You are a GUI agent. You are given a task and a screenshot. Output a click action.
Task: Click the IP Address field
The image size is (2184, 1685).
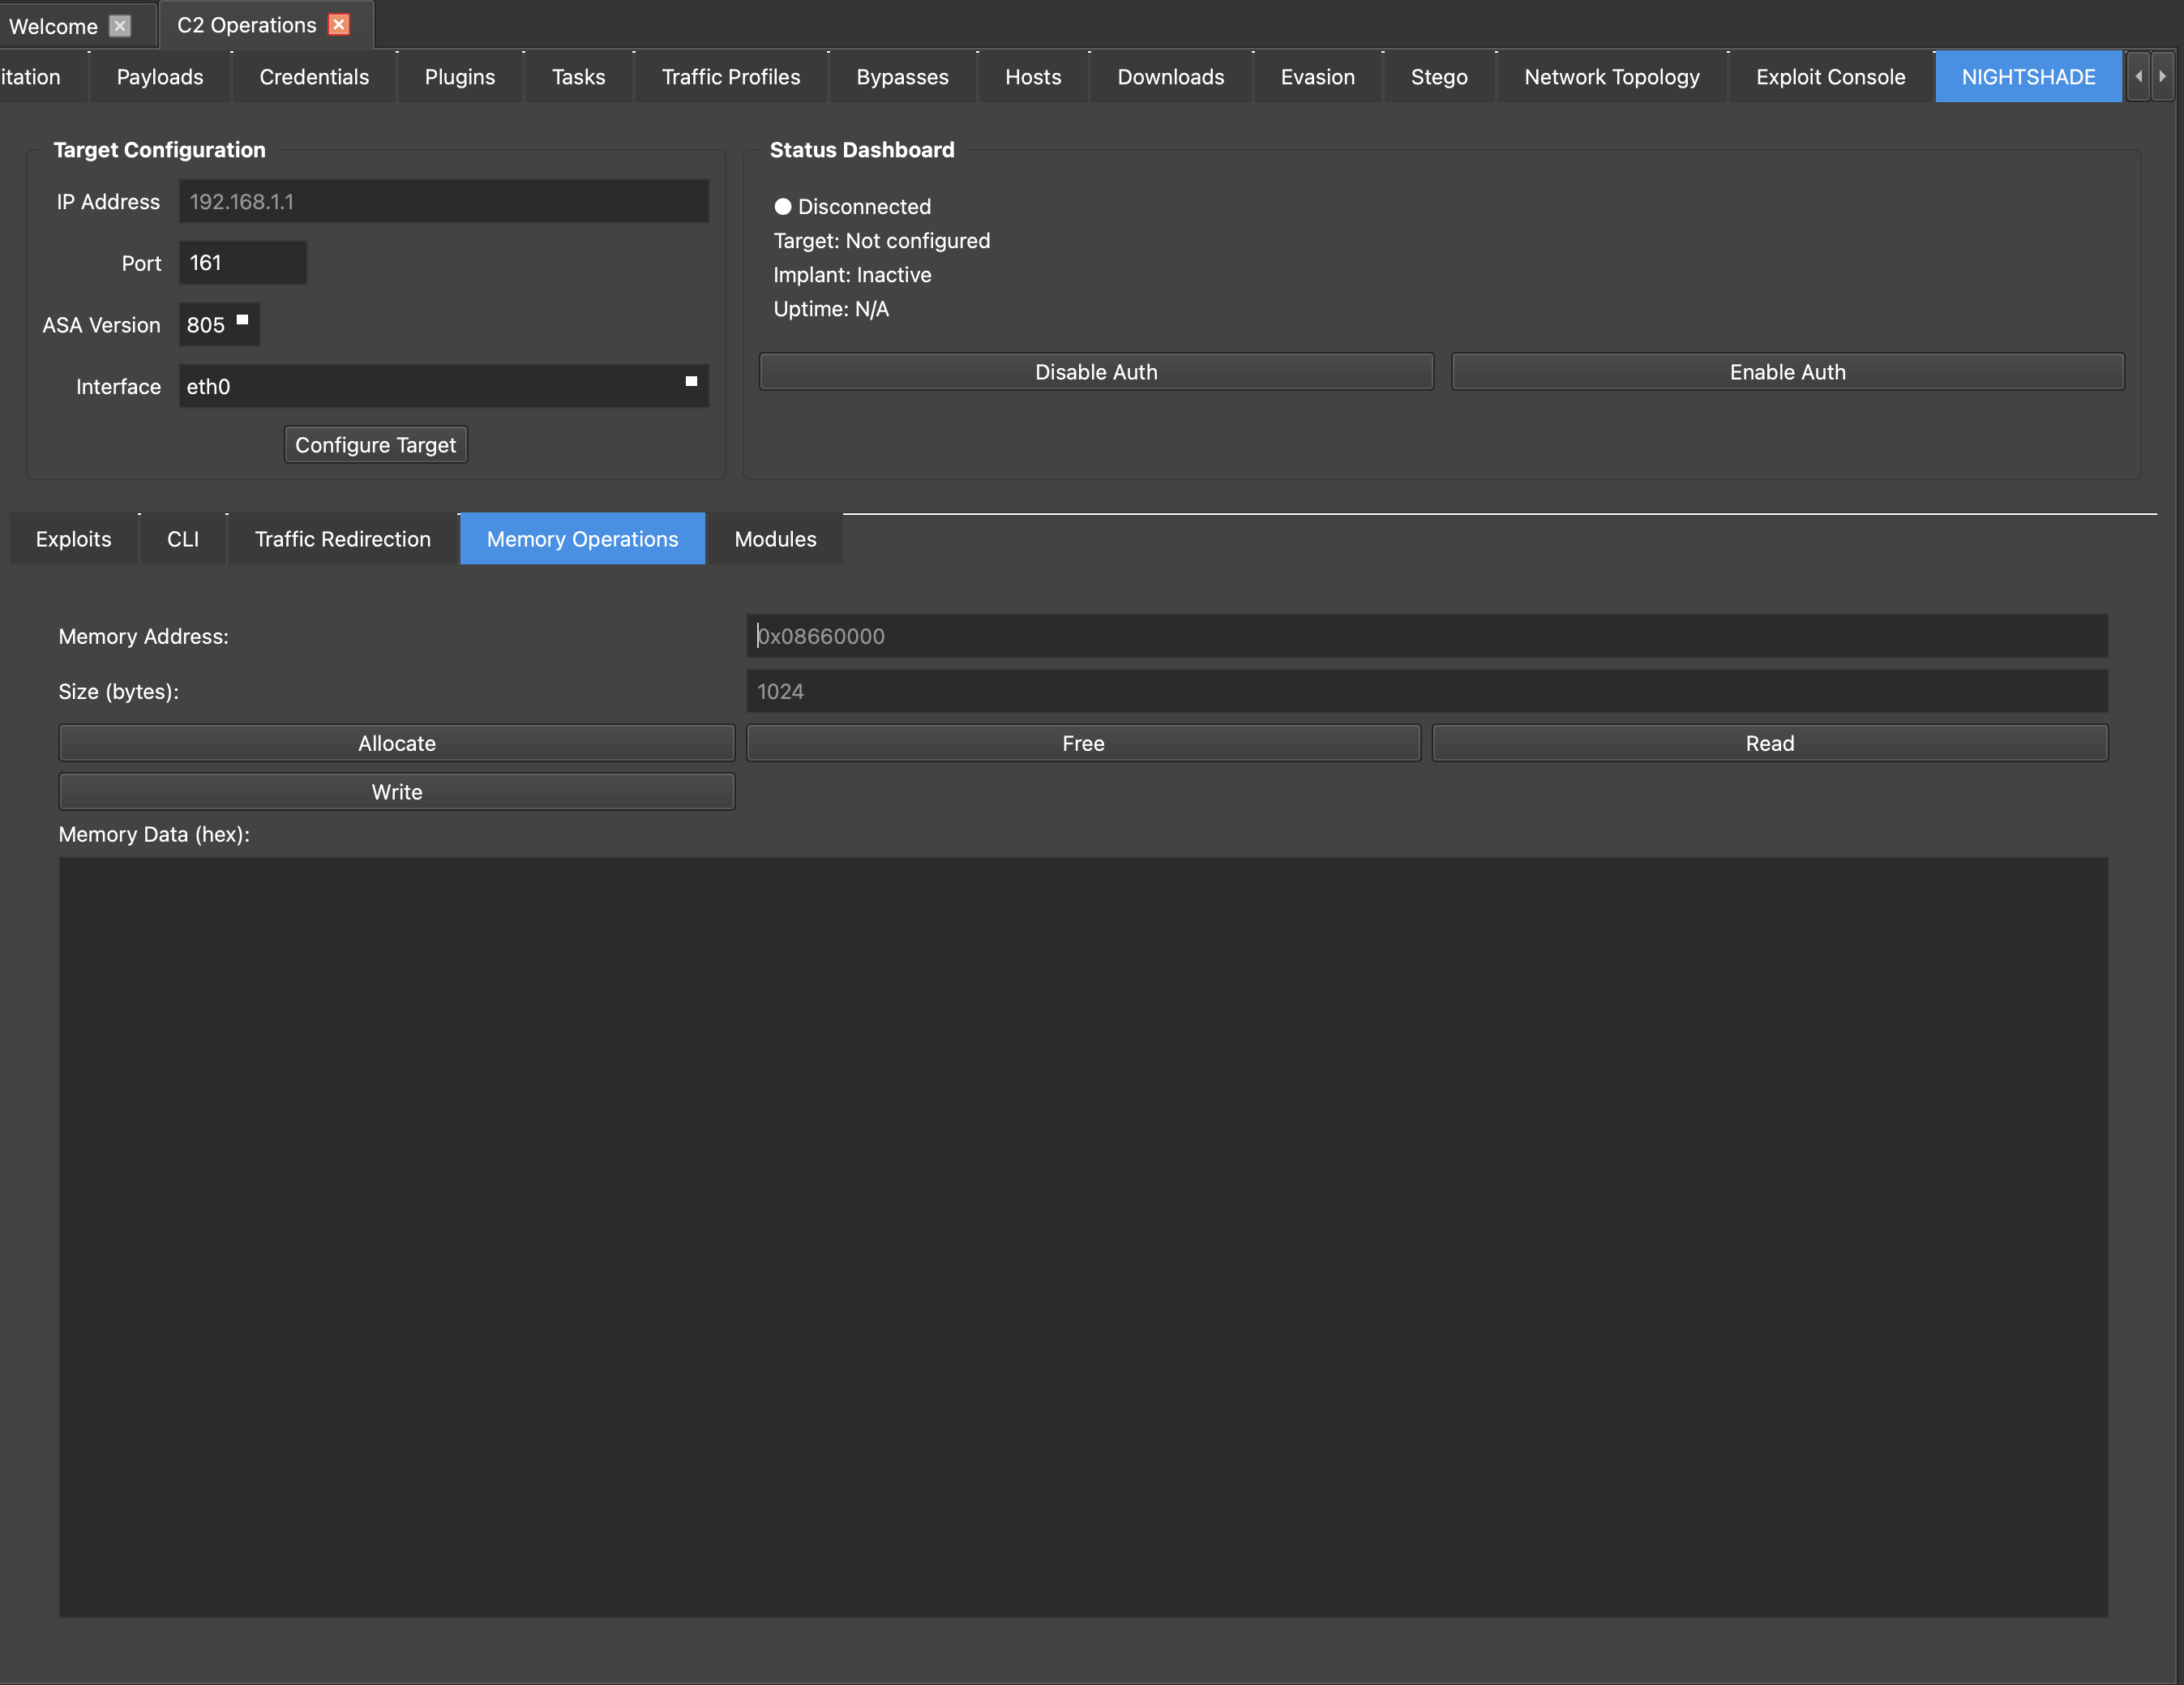443,202
